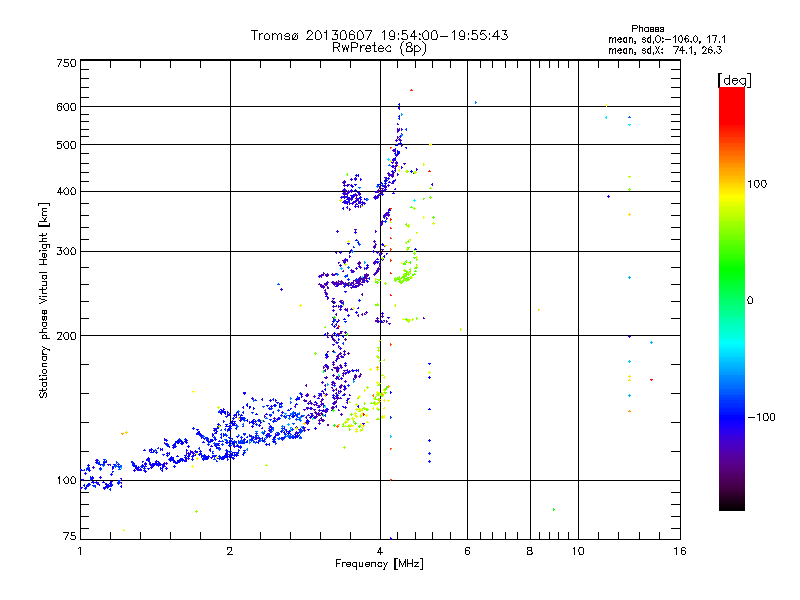Viewport: 800px width, 600px height.
Task: Click the phase colorbar scale
Action: pyautogui.click(x=732, y=299)
